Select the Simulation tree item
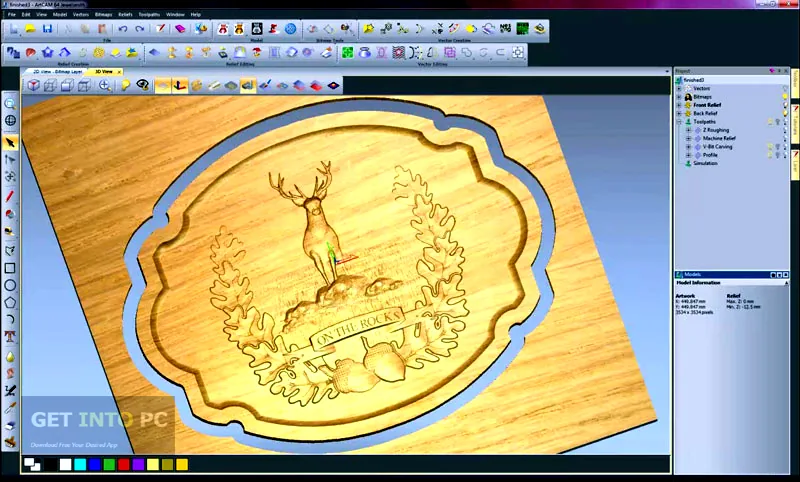Screen dimensions: 800x482 pos(705,163)
